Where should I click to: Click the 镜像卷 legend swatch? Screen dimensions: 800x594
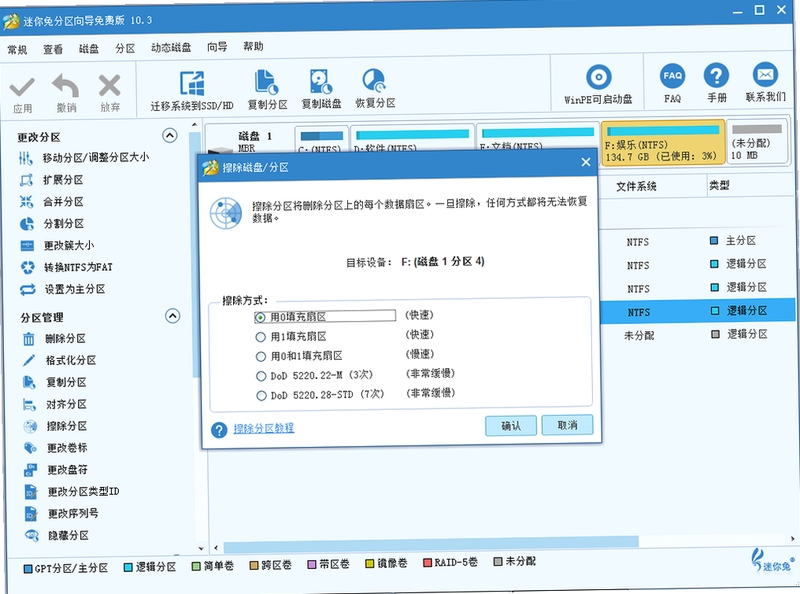[370, 564]
